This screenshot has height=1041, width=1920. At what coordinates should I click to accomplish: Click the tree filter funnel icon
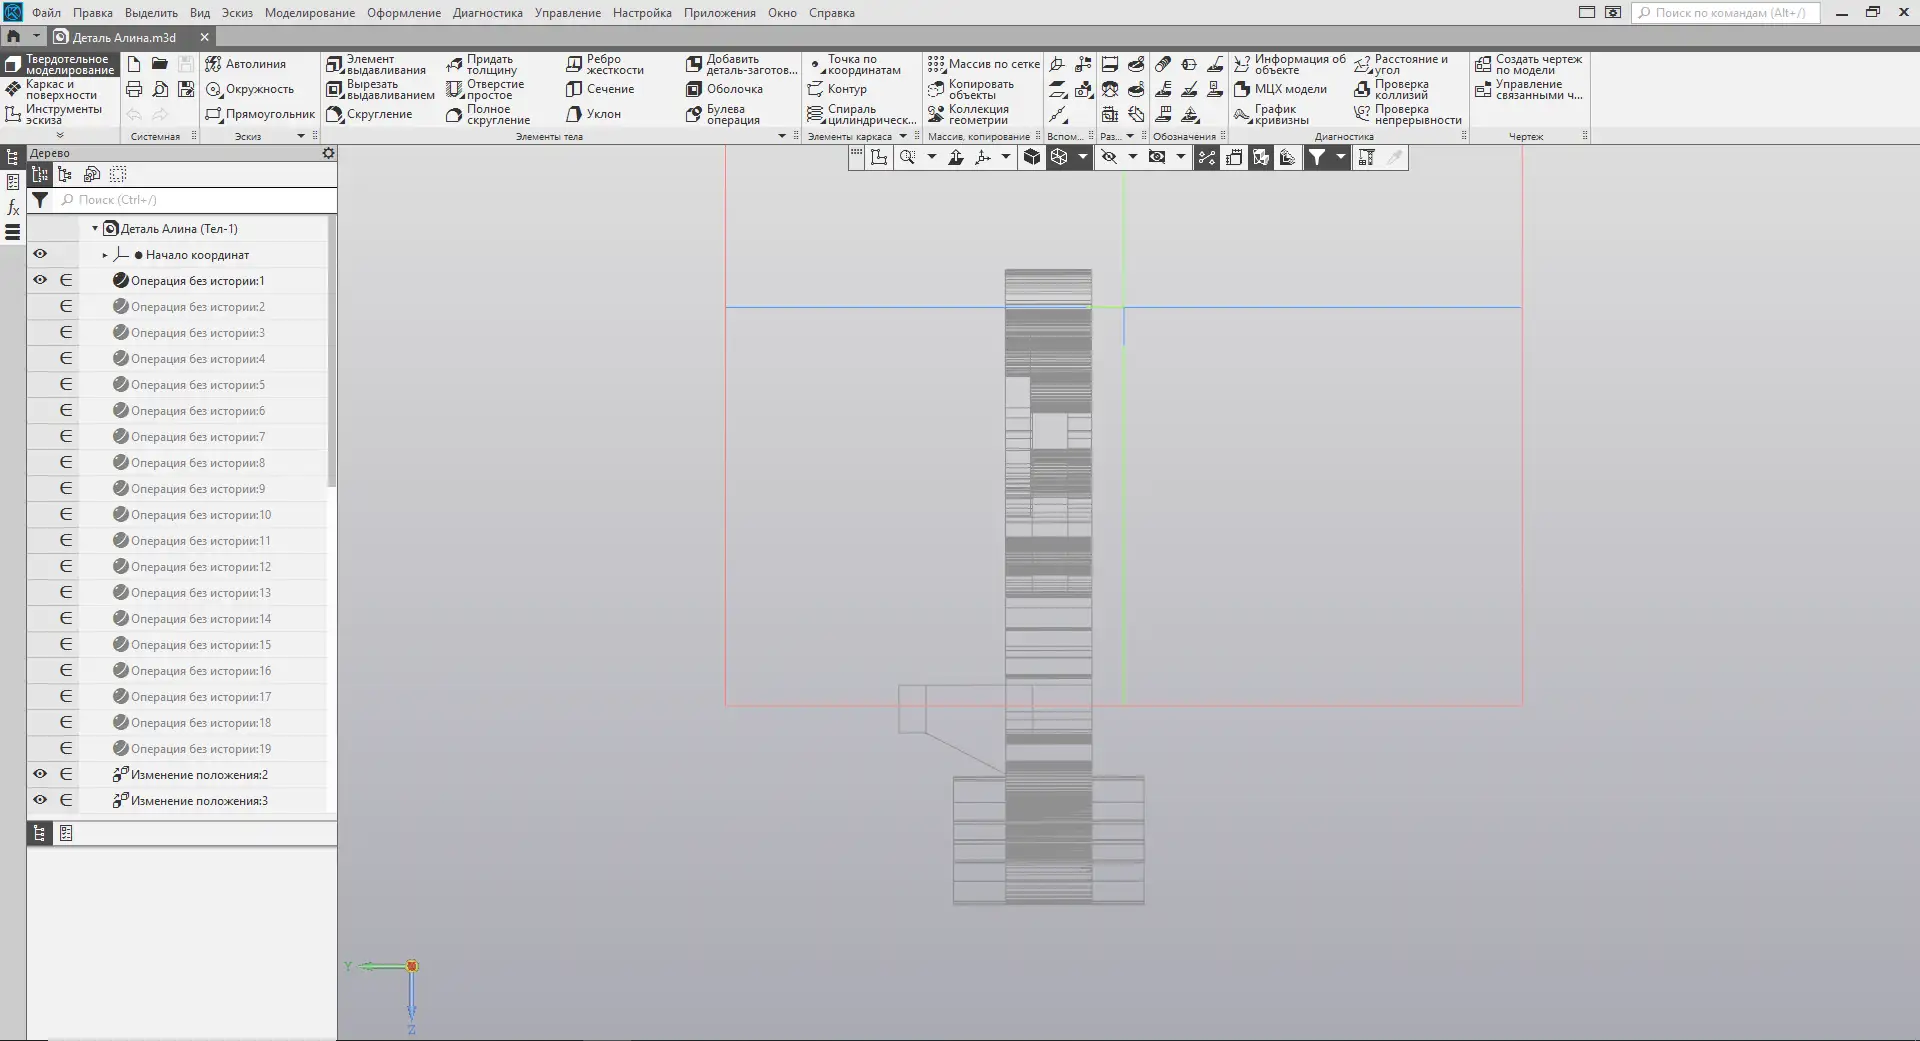tap(39, 200)
